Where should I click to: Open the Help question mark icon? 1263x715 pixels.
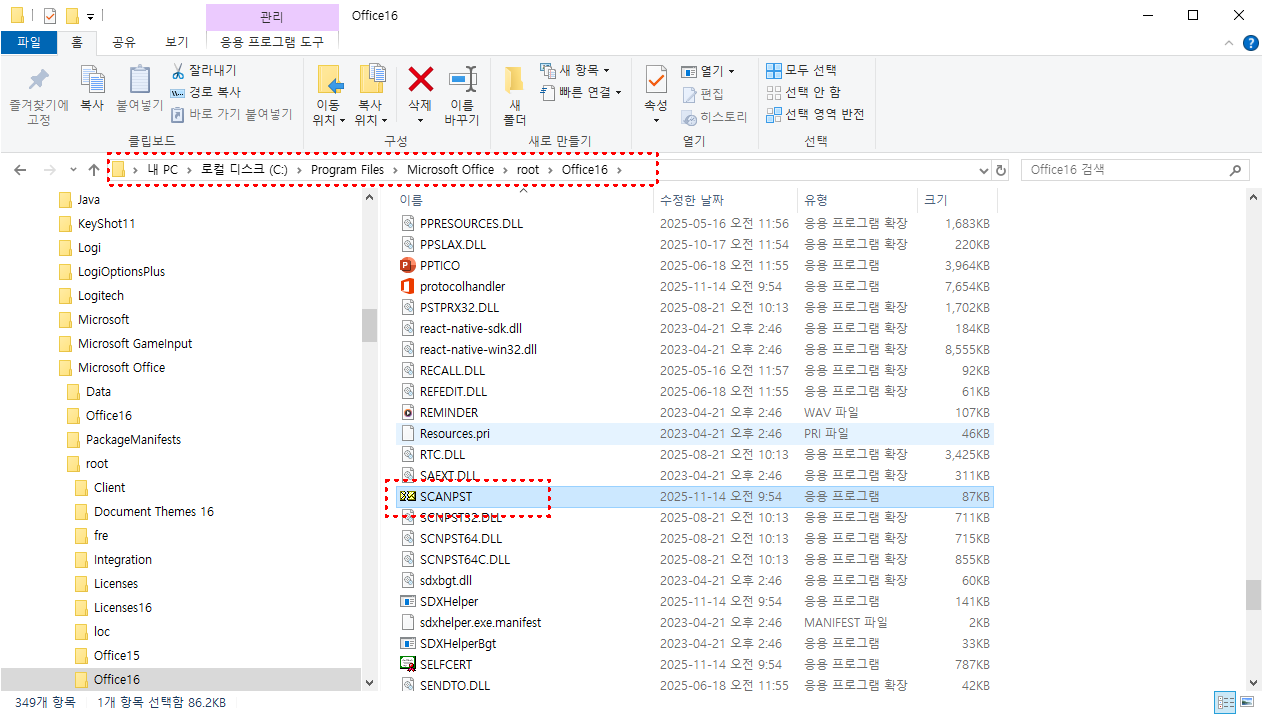(x=1250, y=43)
